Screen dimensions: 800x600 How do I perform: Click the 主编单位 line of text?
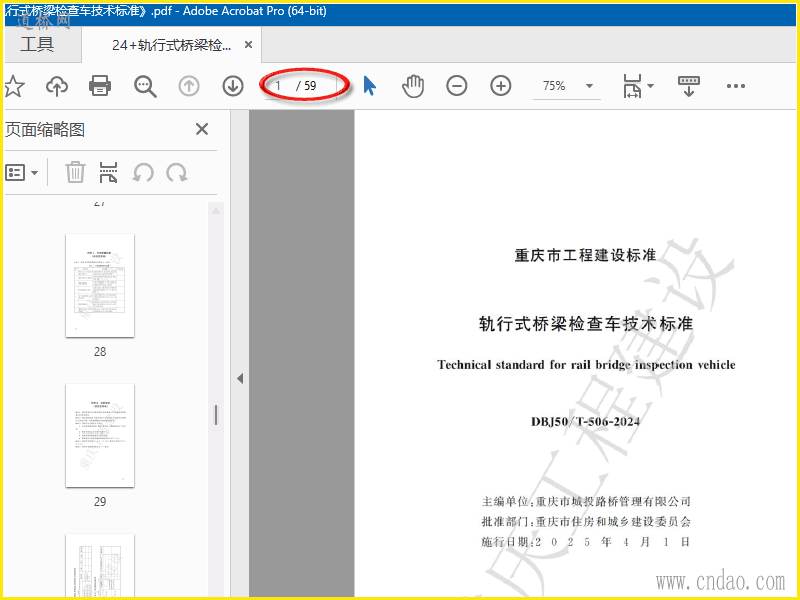[x=586, y=502]
